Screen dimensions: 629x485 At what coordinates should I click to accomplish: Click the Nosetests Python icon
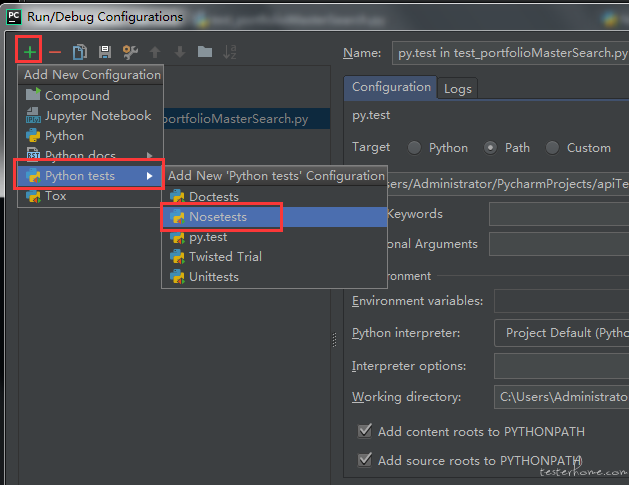click(177, 217)
